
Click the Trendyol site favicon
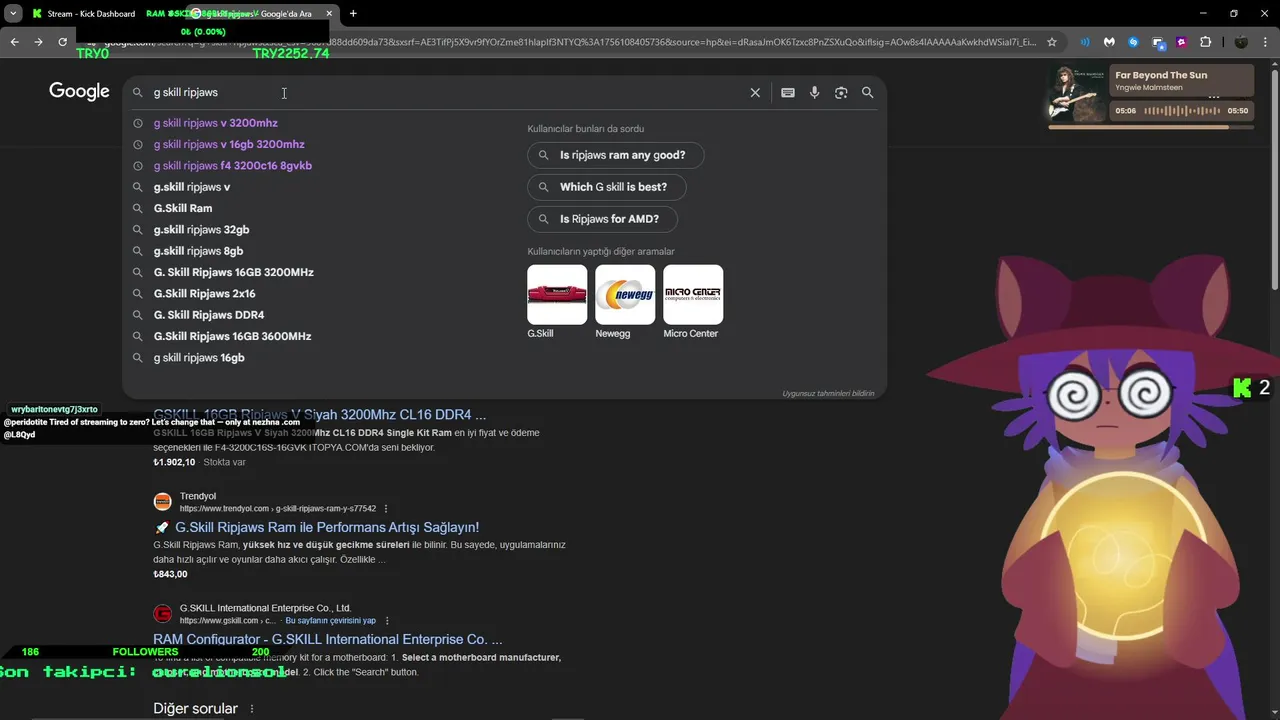pos(162,502)
